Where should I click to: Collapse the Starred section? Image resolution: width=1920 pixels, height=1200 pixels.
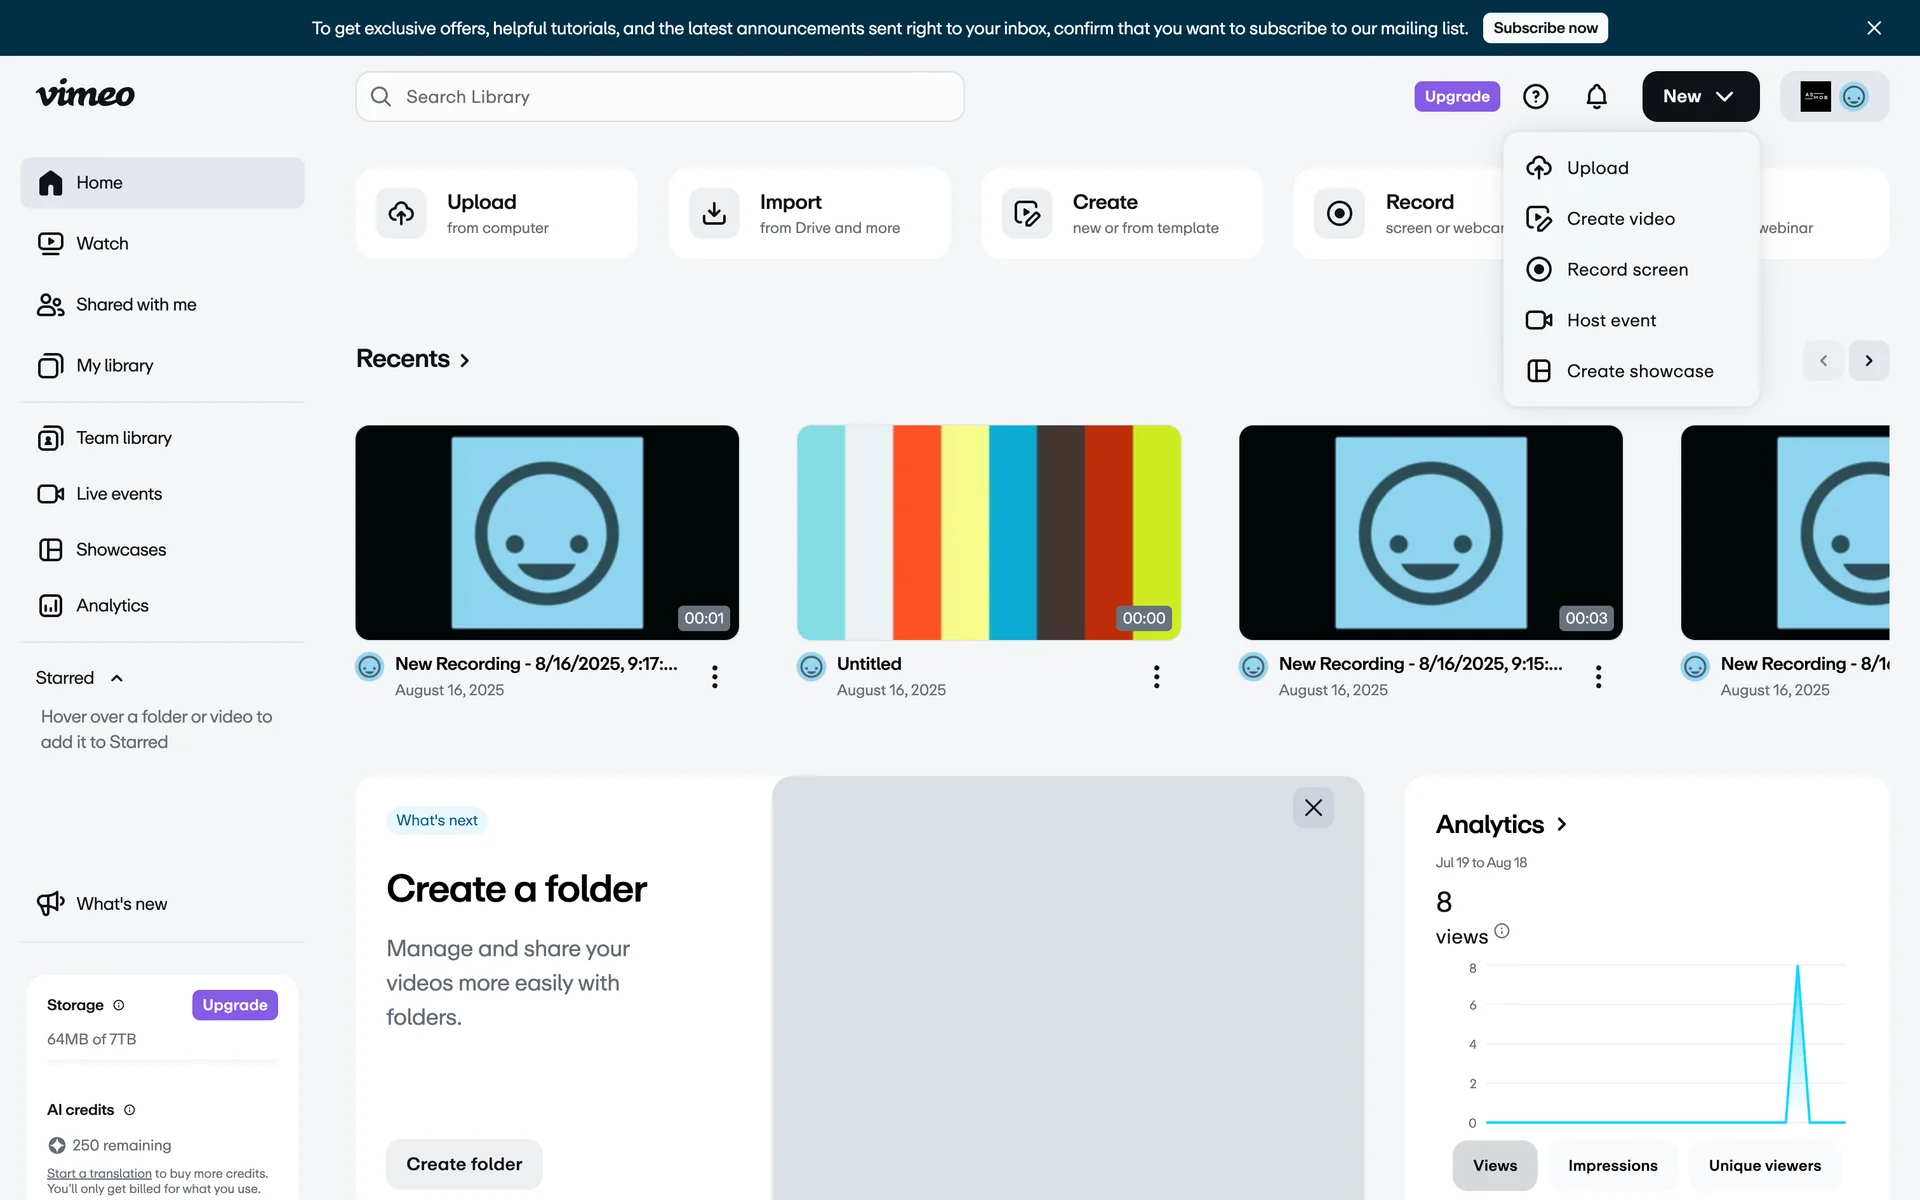tap(116, 678)
